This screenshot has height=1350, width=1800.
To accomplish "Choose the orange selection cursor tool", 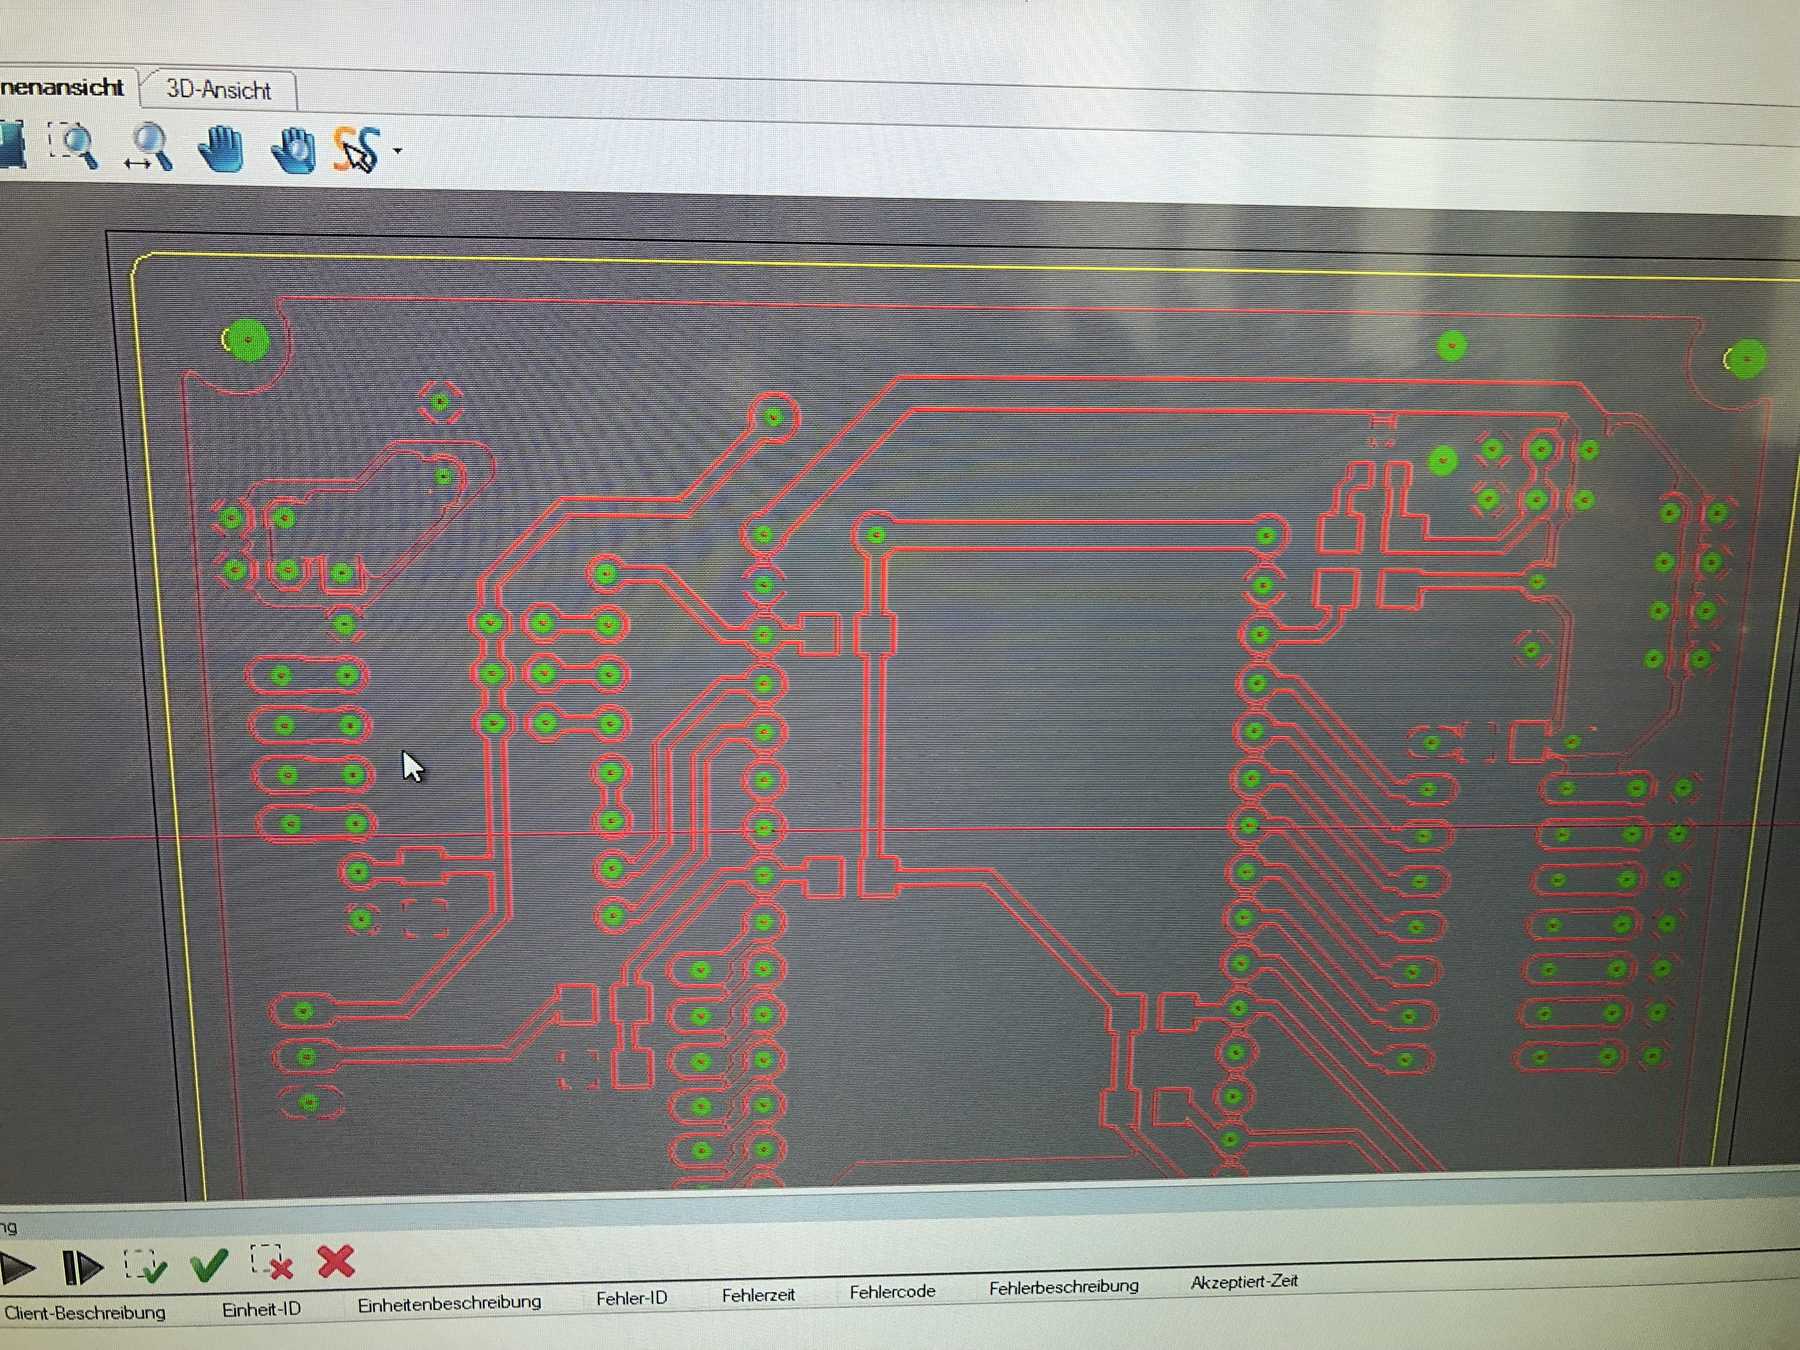I will coord(357,151).
